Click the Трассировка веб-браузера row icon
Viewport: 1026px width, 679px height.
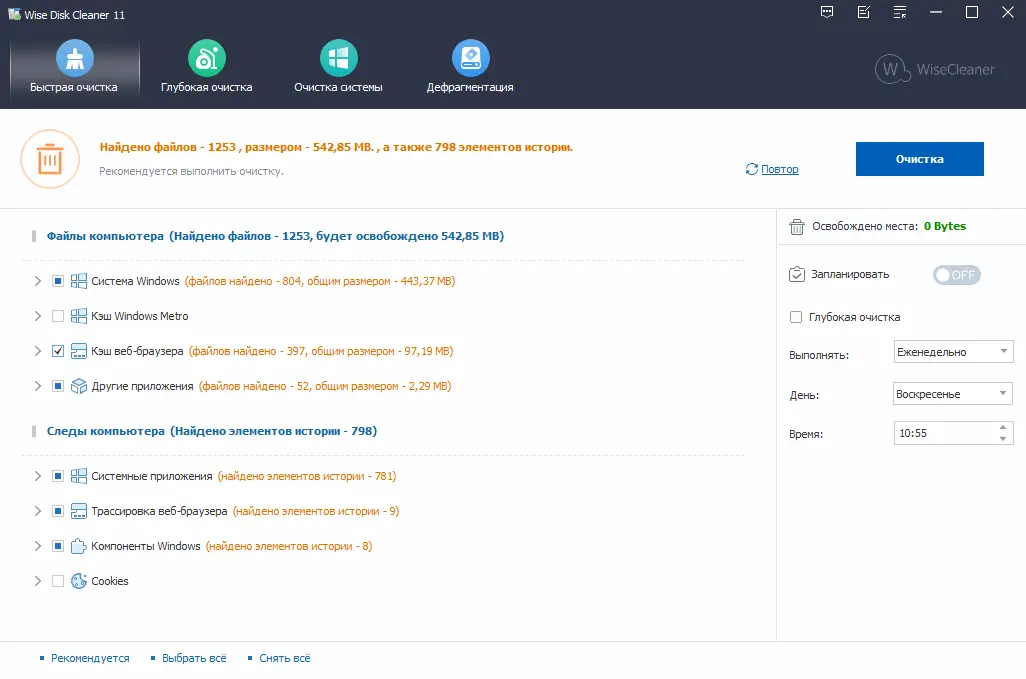click(x=79, y=511)
